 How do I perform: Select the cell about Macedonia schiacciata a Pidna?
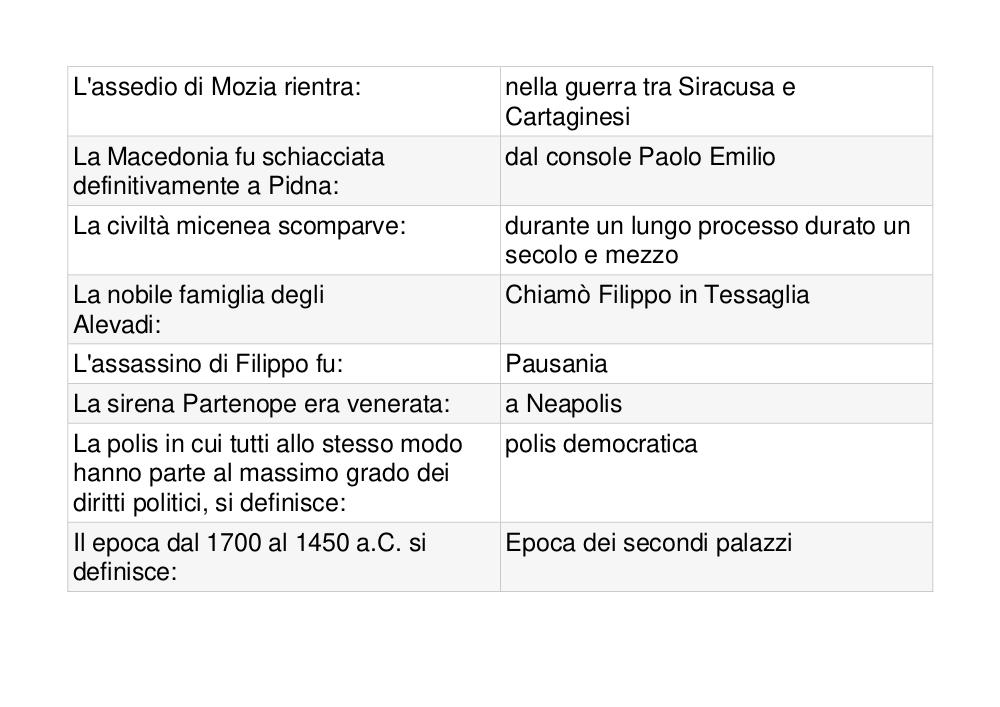coord(284,171)
